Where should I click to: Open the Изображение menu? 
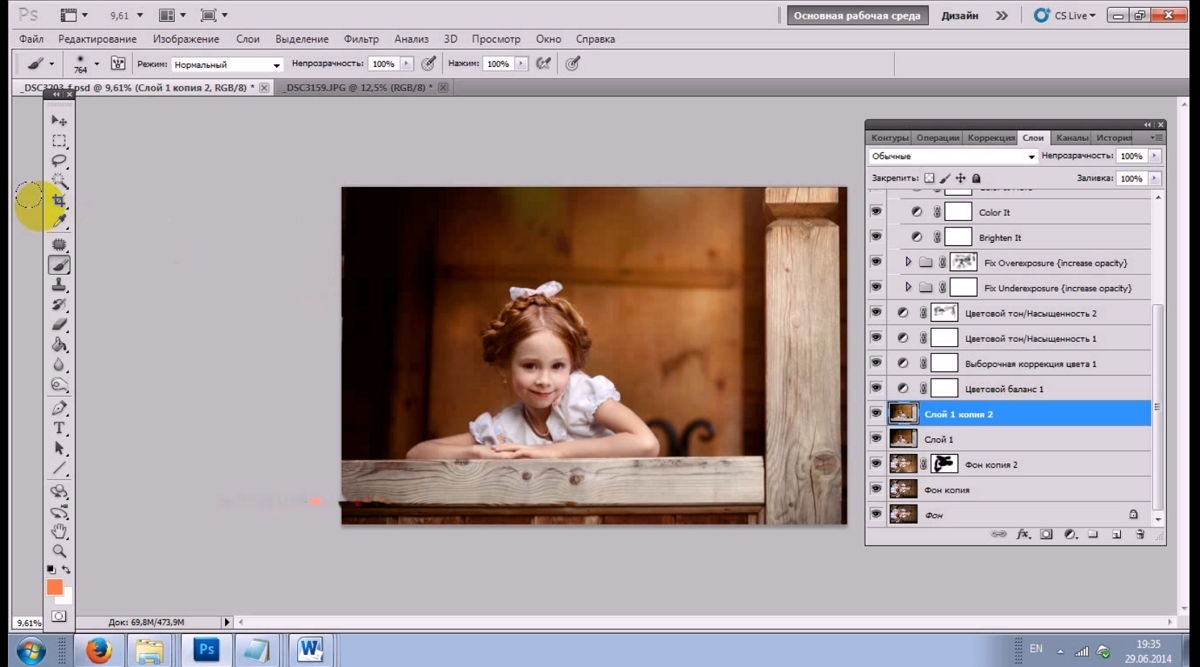(x=187, y=39)
